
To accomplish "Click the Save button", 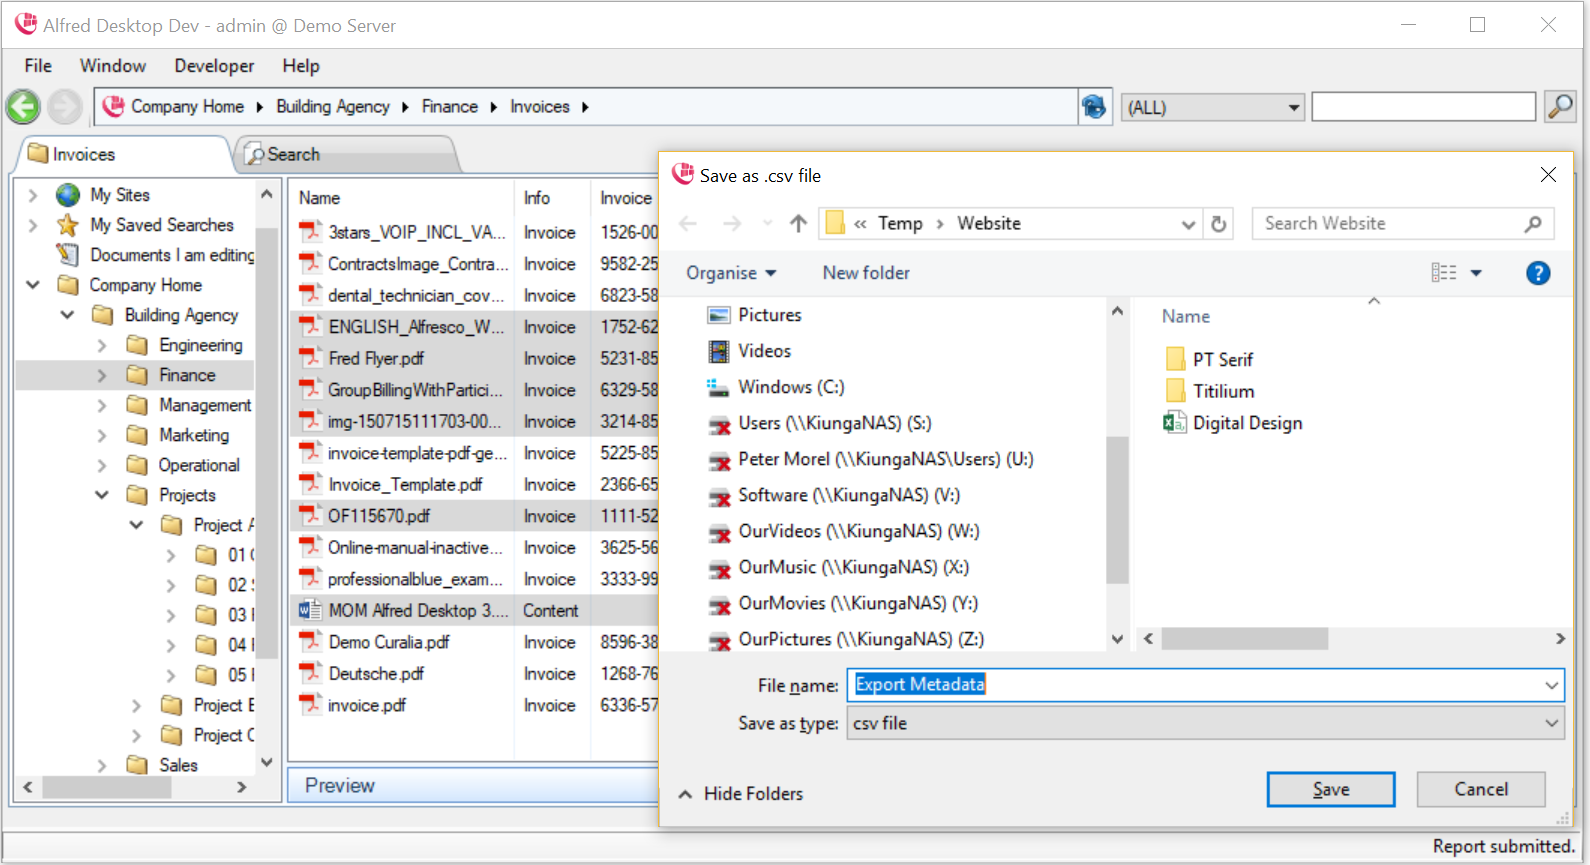I will pos(1330,789).
